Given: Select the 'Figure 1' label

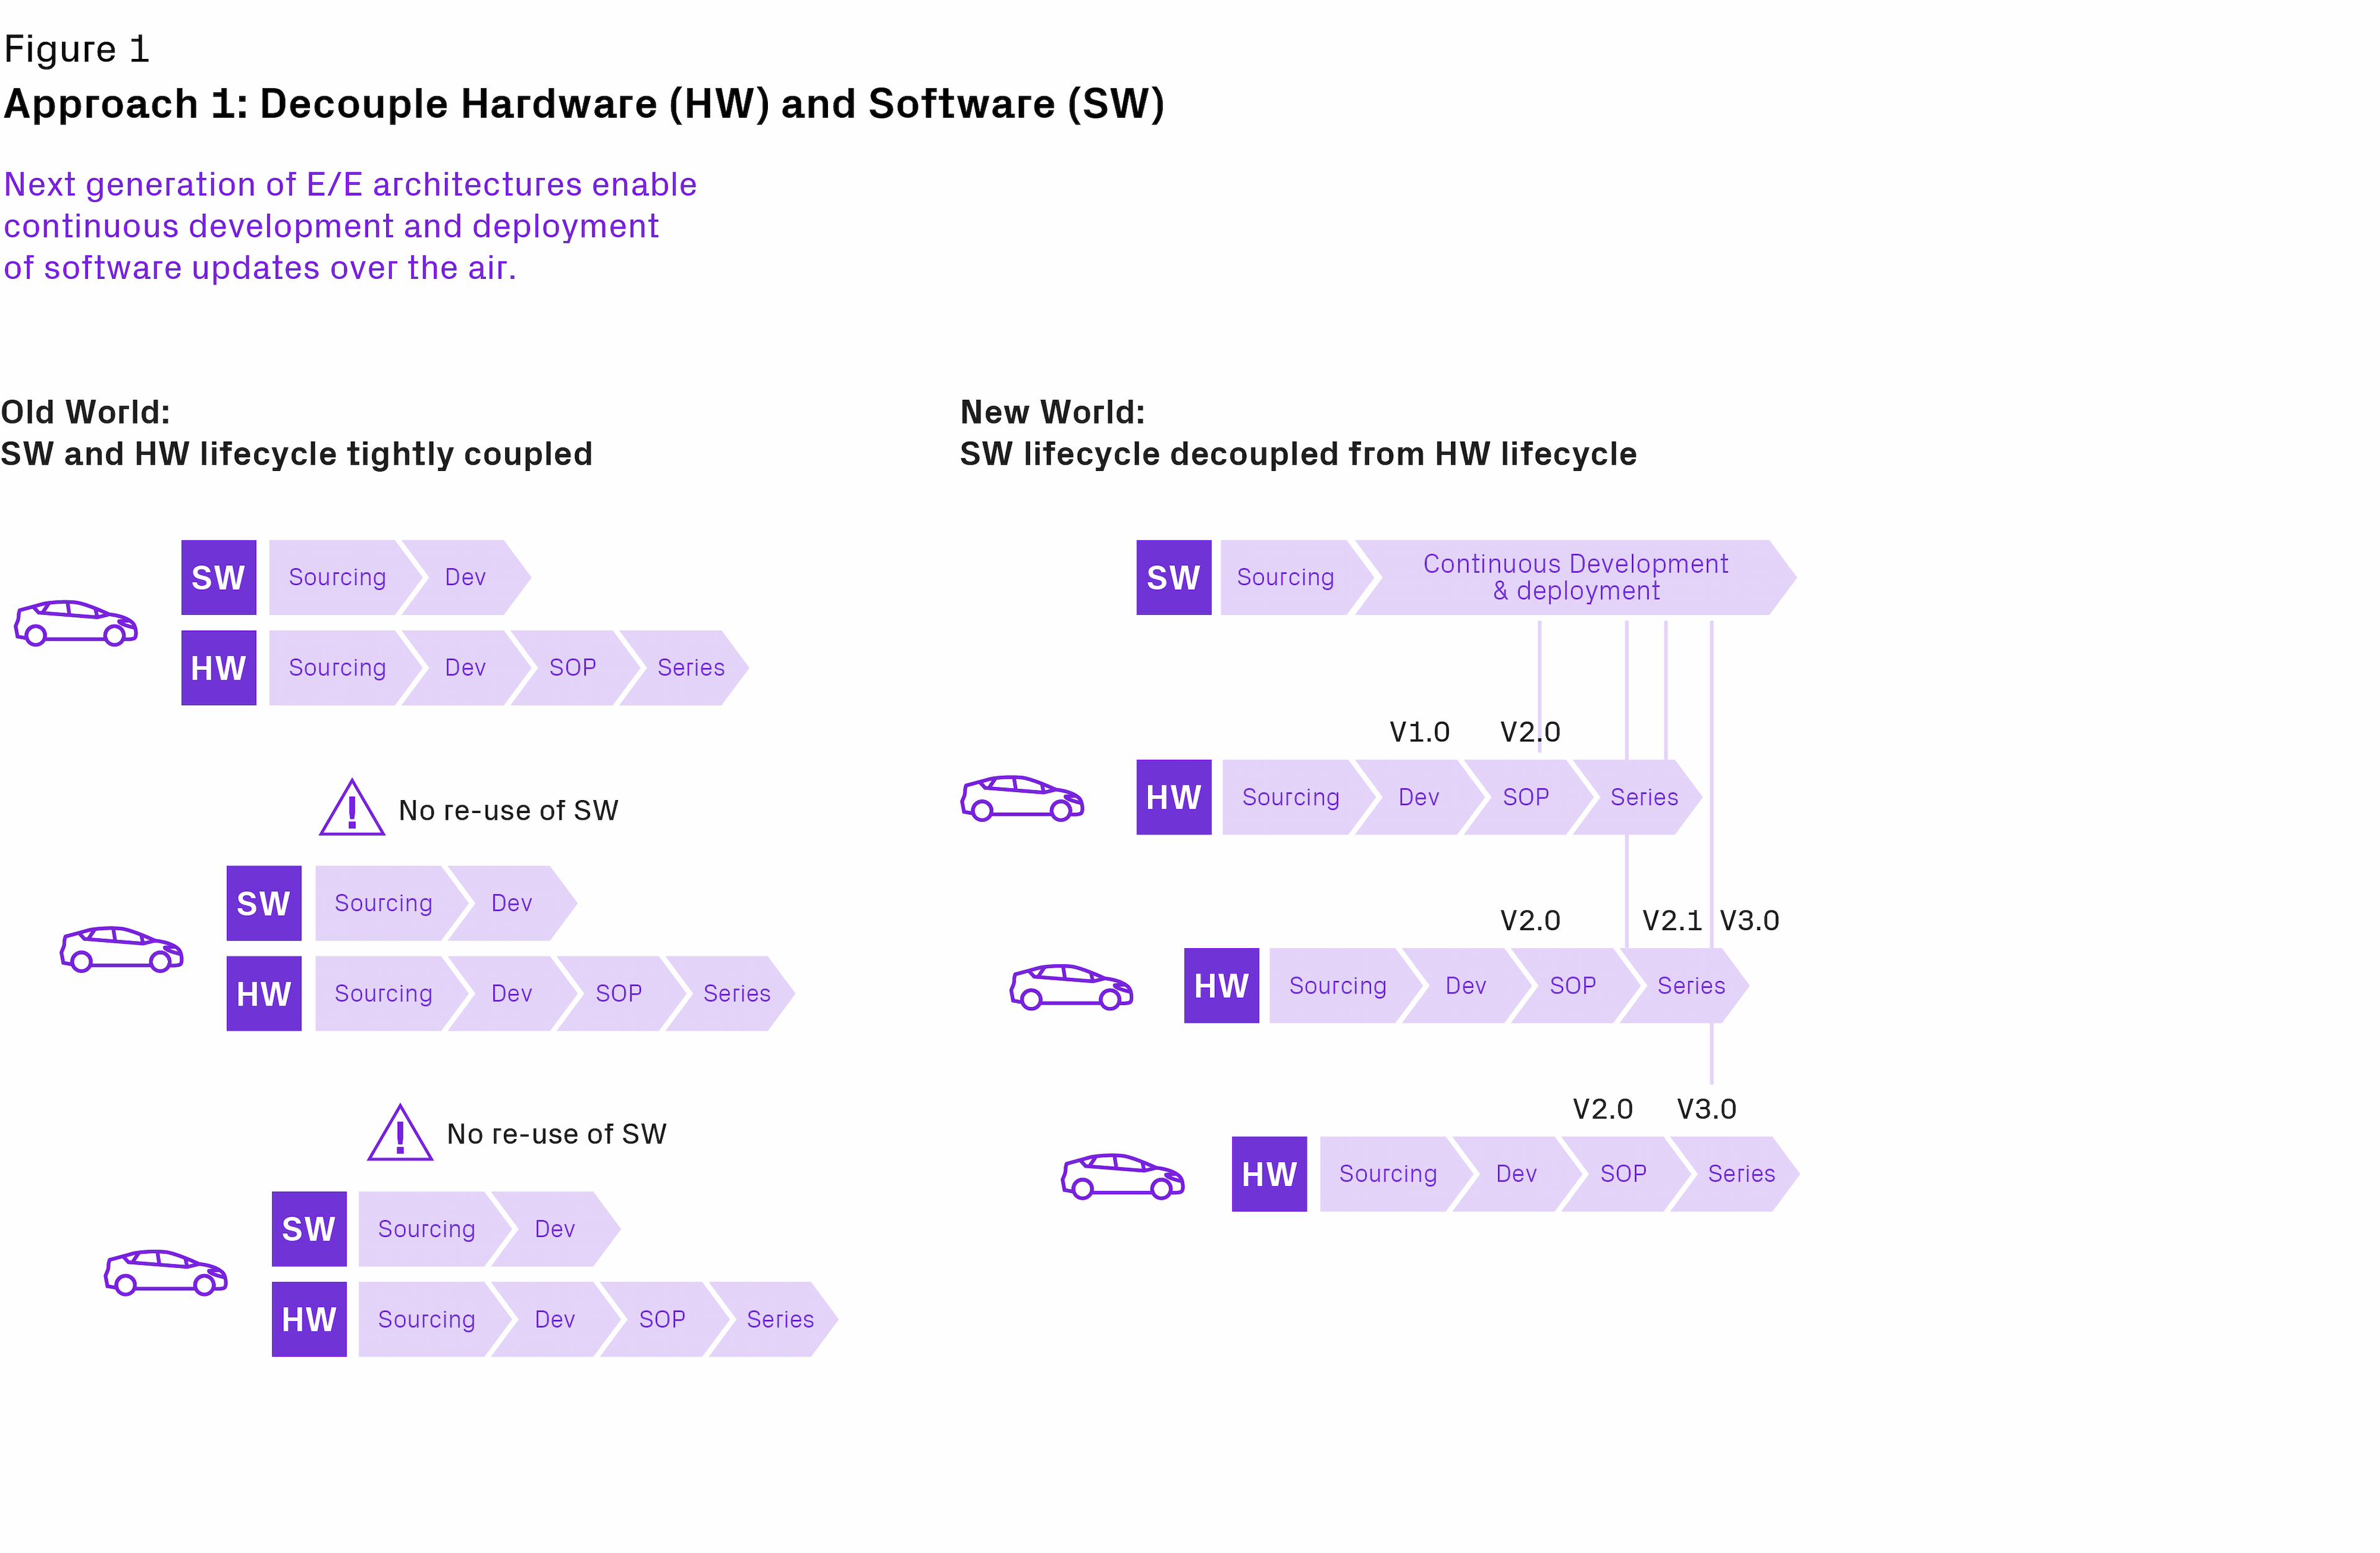Looking at the screenshot, I should coord(77,49).
